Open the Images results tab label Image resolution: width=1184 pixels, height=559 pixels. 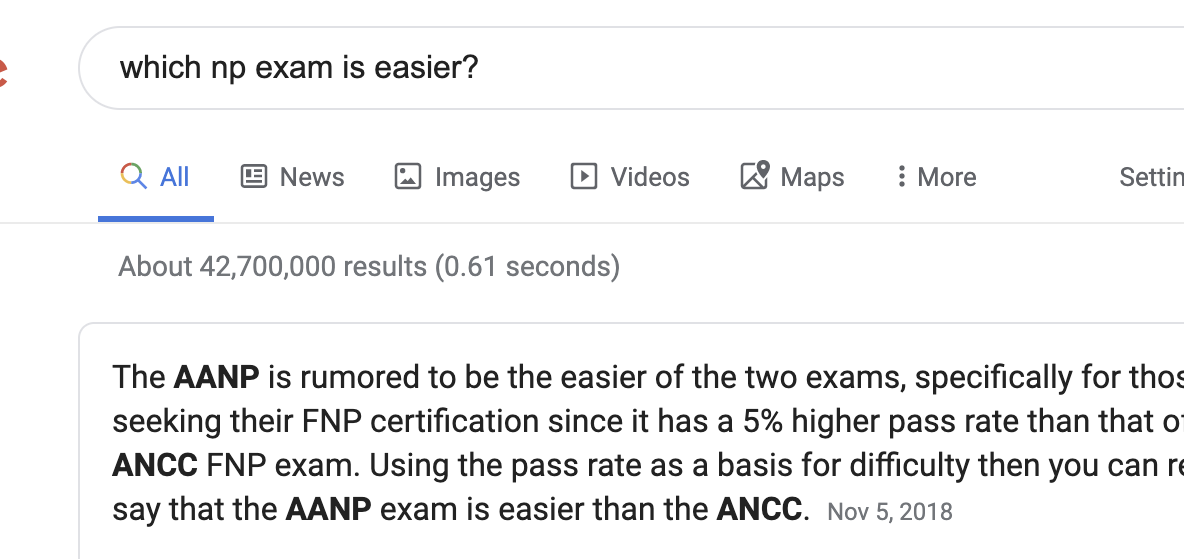[x=477, y=177]
